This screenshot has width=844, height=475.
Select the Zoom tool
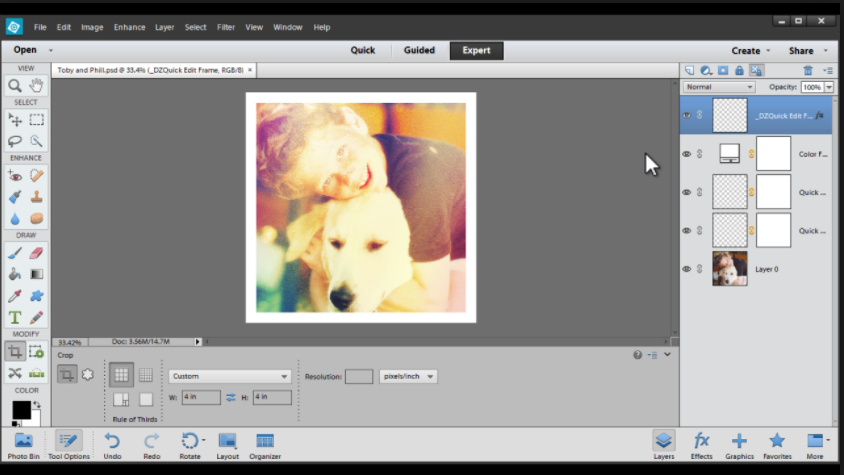(15, 86)
